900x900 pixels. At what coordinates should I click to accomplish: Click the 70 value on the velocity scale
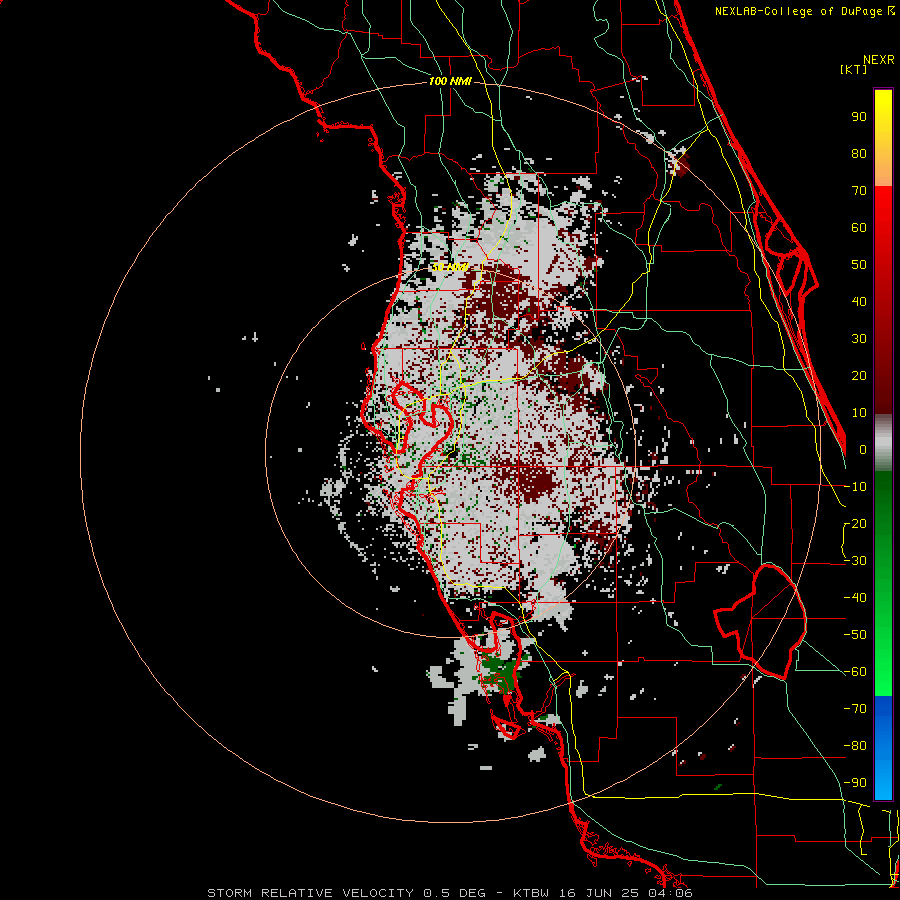pyautogui.click(x=859, y=191)
